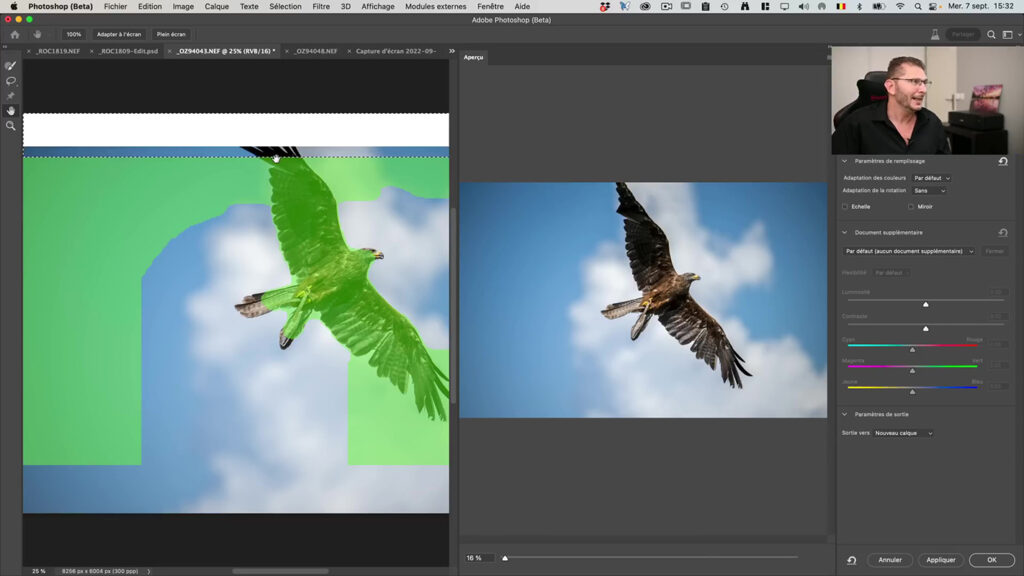Image resolution: width=1024 pixels, height=576 pixels.
Task: Click the hand icon in options bar
Action: [x=37, y=35]
